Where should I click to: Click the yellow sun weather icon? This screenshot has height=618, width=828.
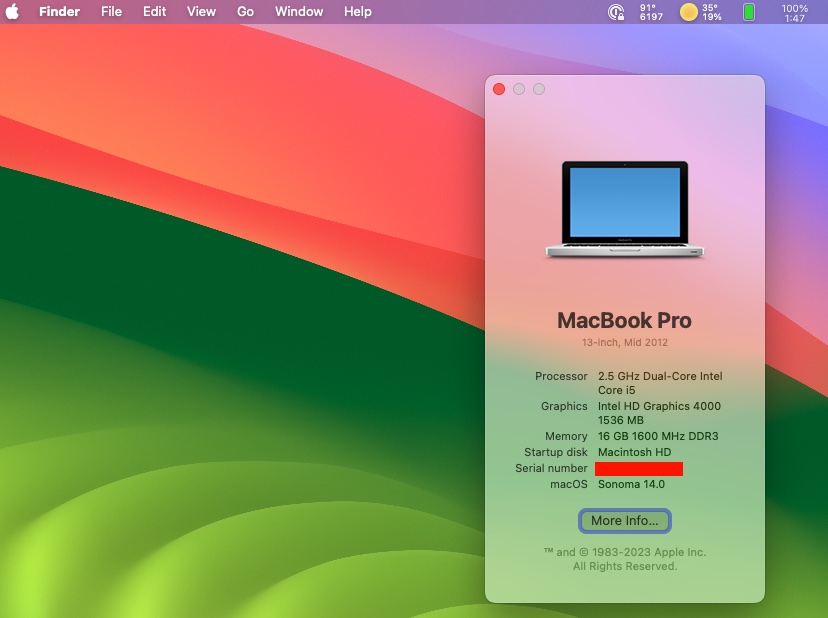689,12
